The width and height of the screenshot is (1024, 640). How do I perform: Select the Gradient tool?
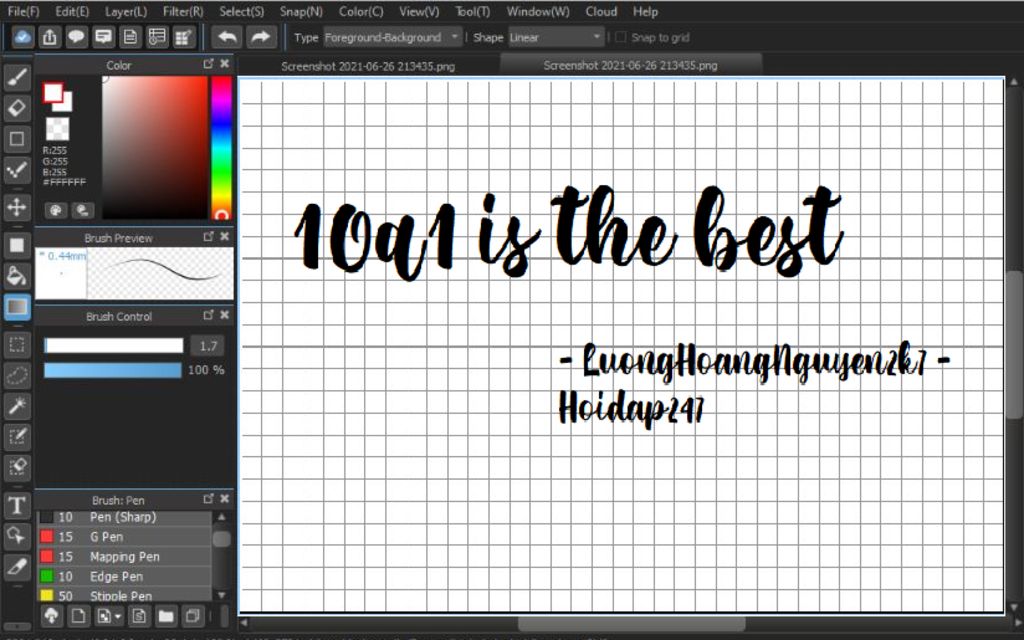[17, 307]
